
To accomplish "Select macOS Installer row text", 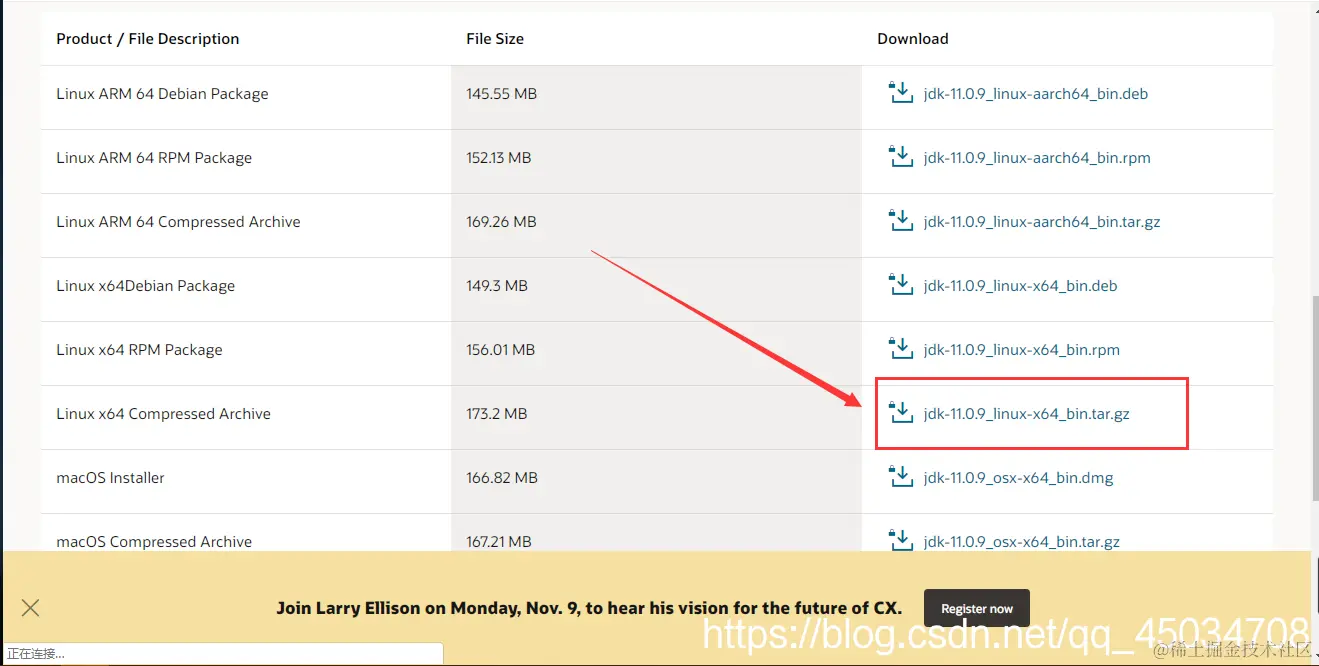I will (x=110, y=478).
